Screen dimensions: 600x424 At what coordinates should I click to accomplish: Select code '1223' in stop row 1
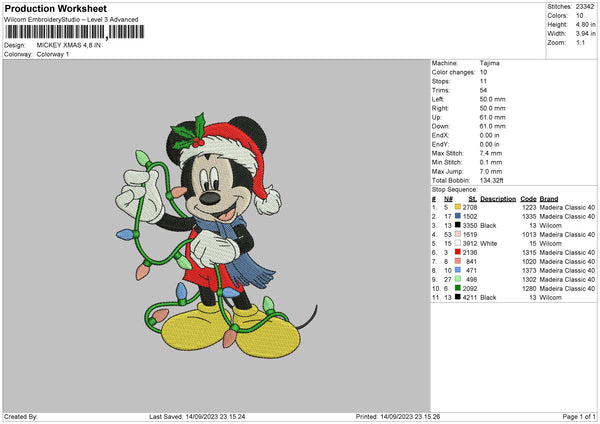pos(529,207)
